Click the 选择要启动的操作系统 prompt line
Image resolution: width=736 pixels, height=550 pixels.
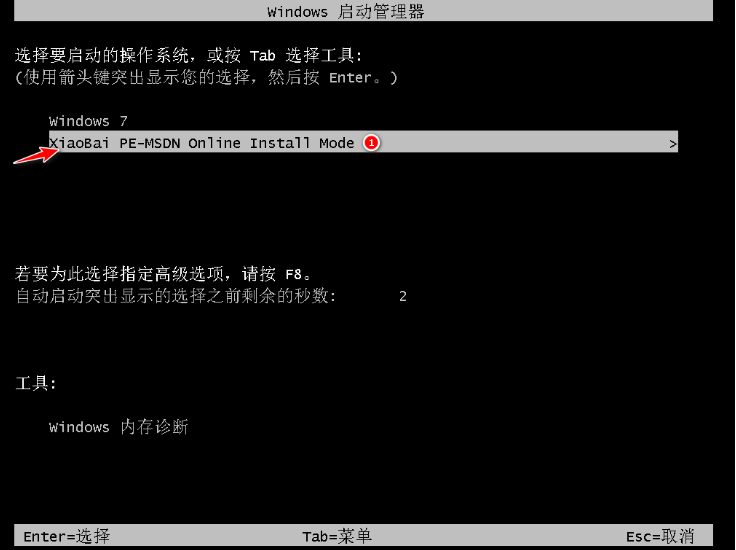click(x=188, y=55)
